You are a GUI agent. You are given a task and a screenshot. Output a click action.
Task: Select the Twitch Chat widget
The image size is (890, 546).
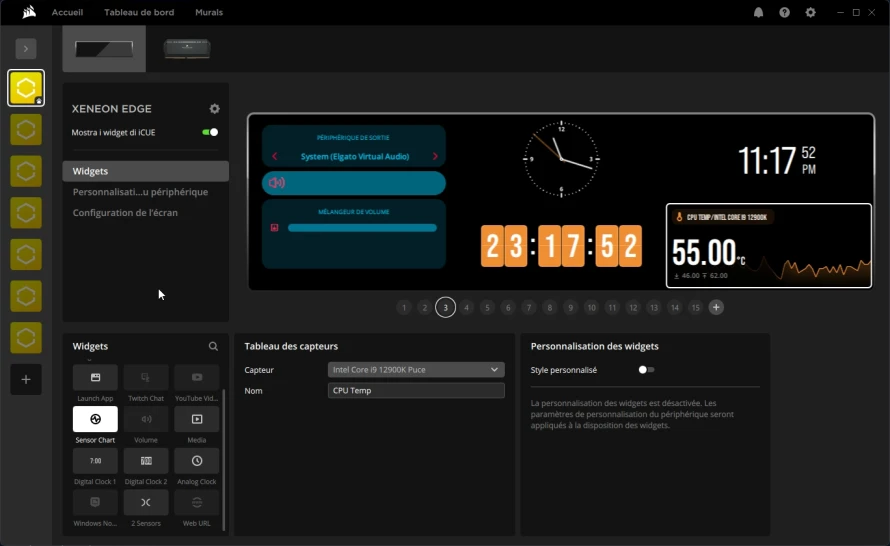click(x=146, y=377)
